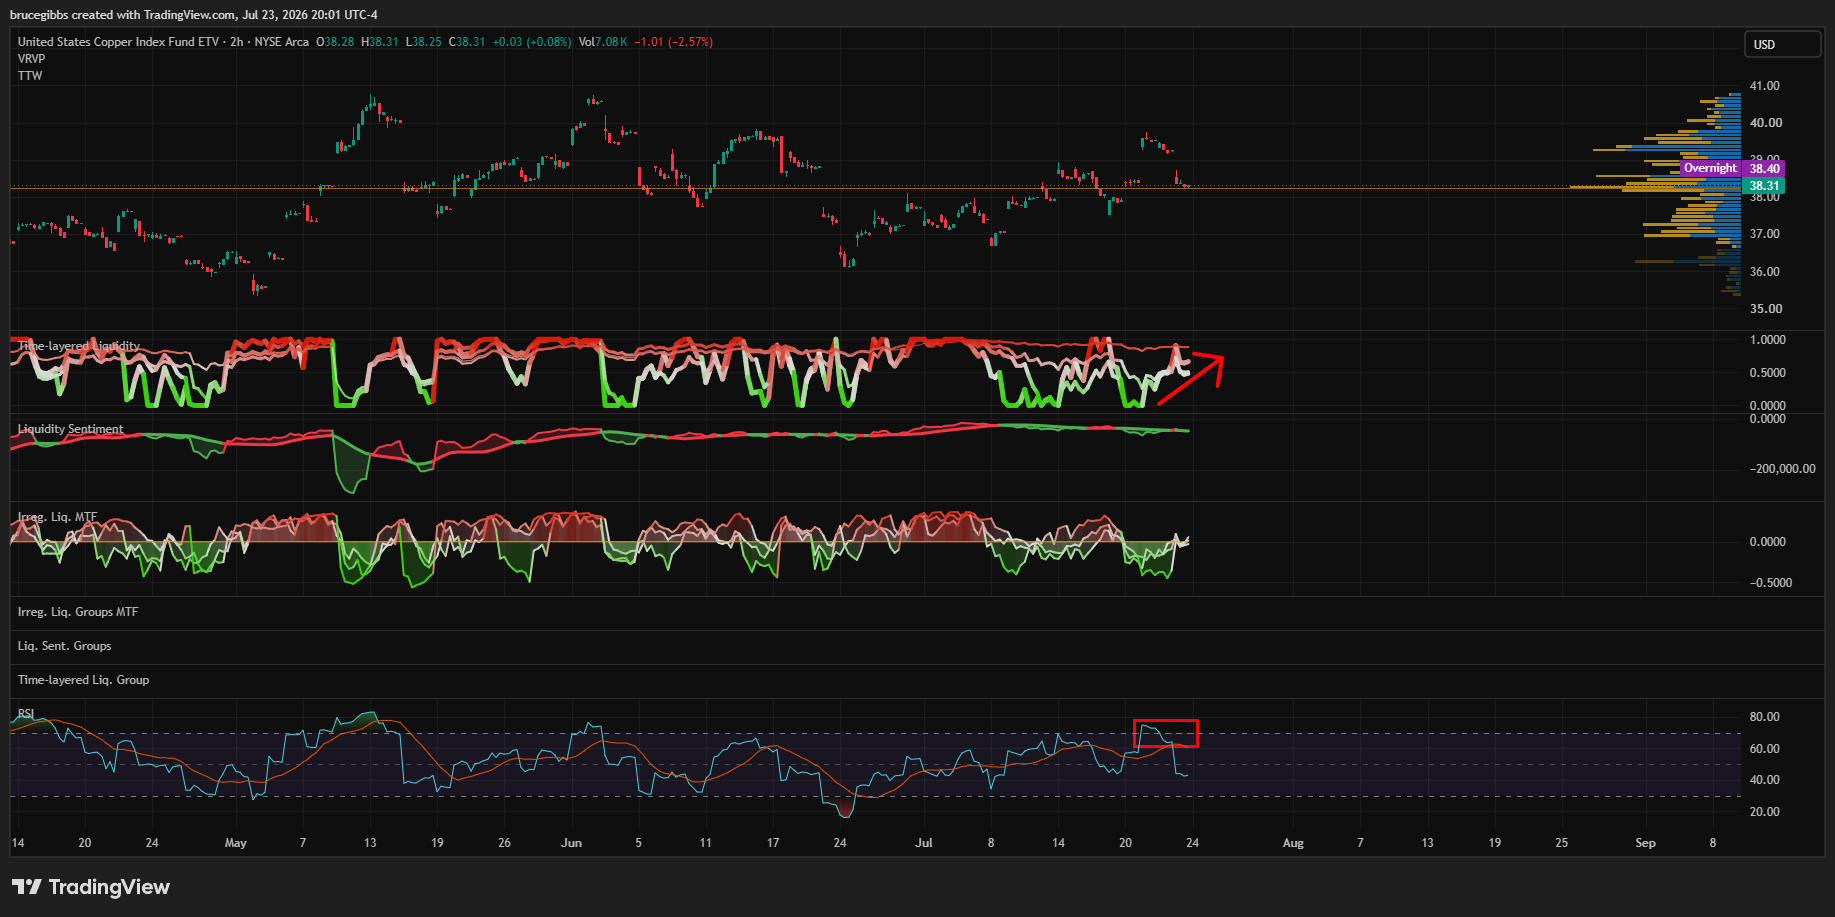Select the purple 38.40 price tag
This screenshot has height=917, width=1835.
point(1764,169)
